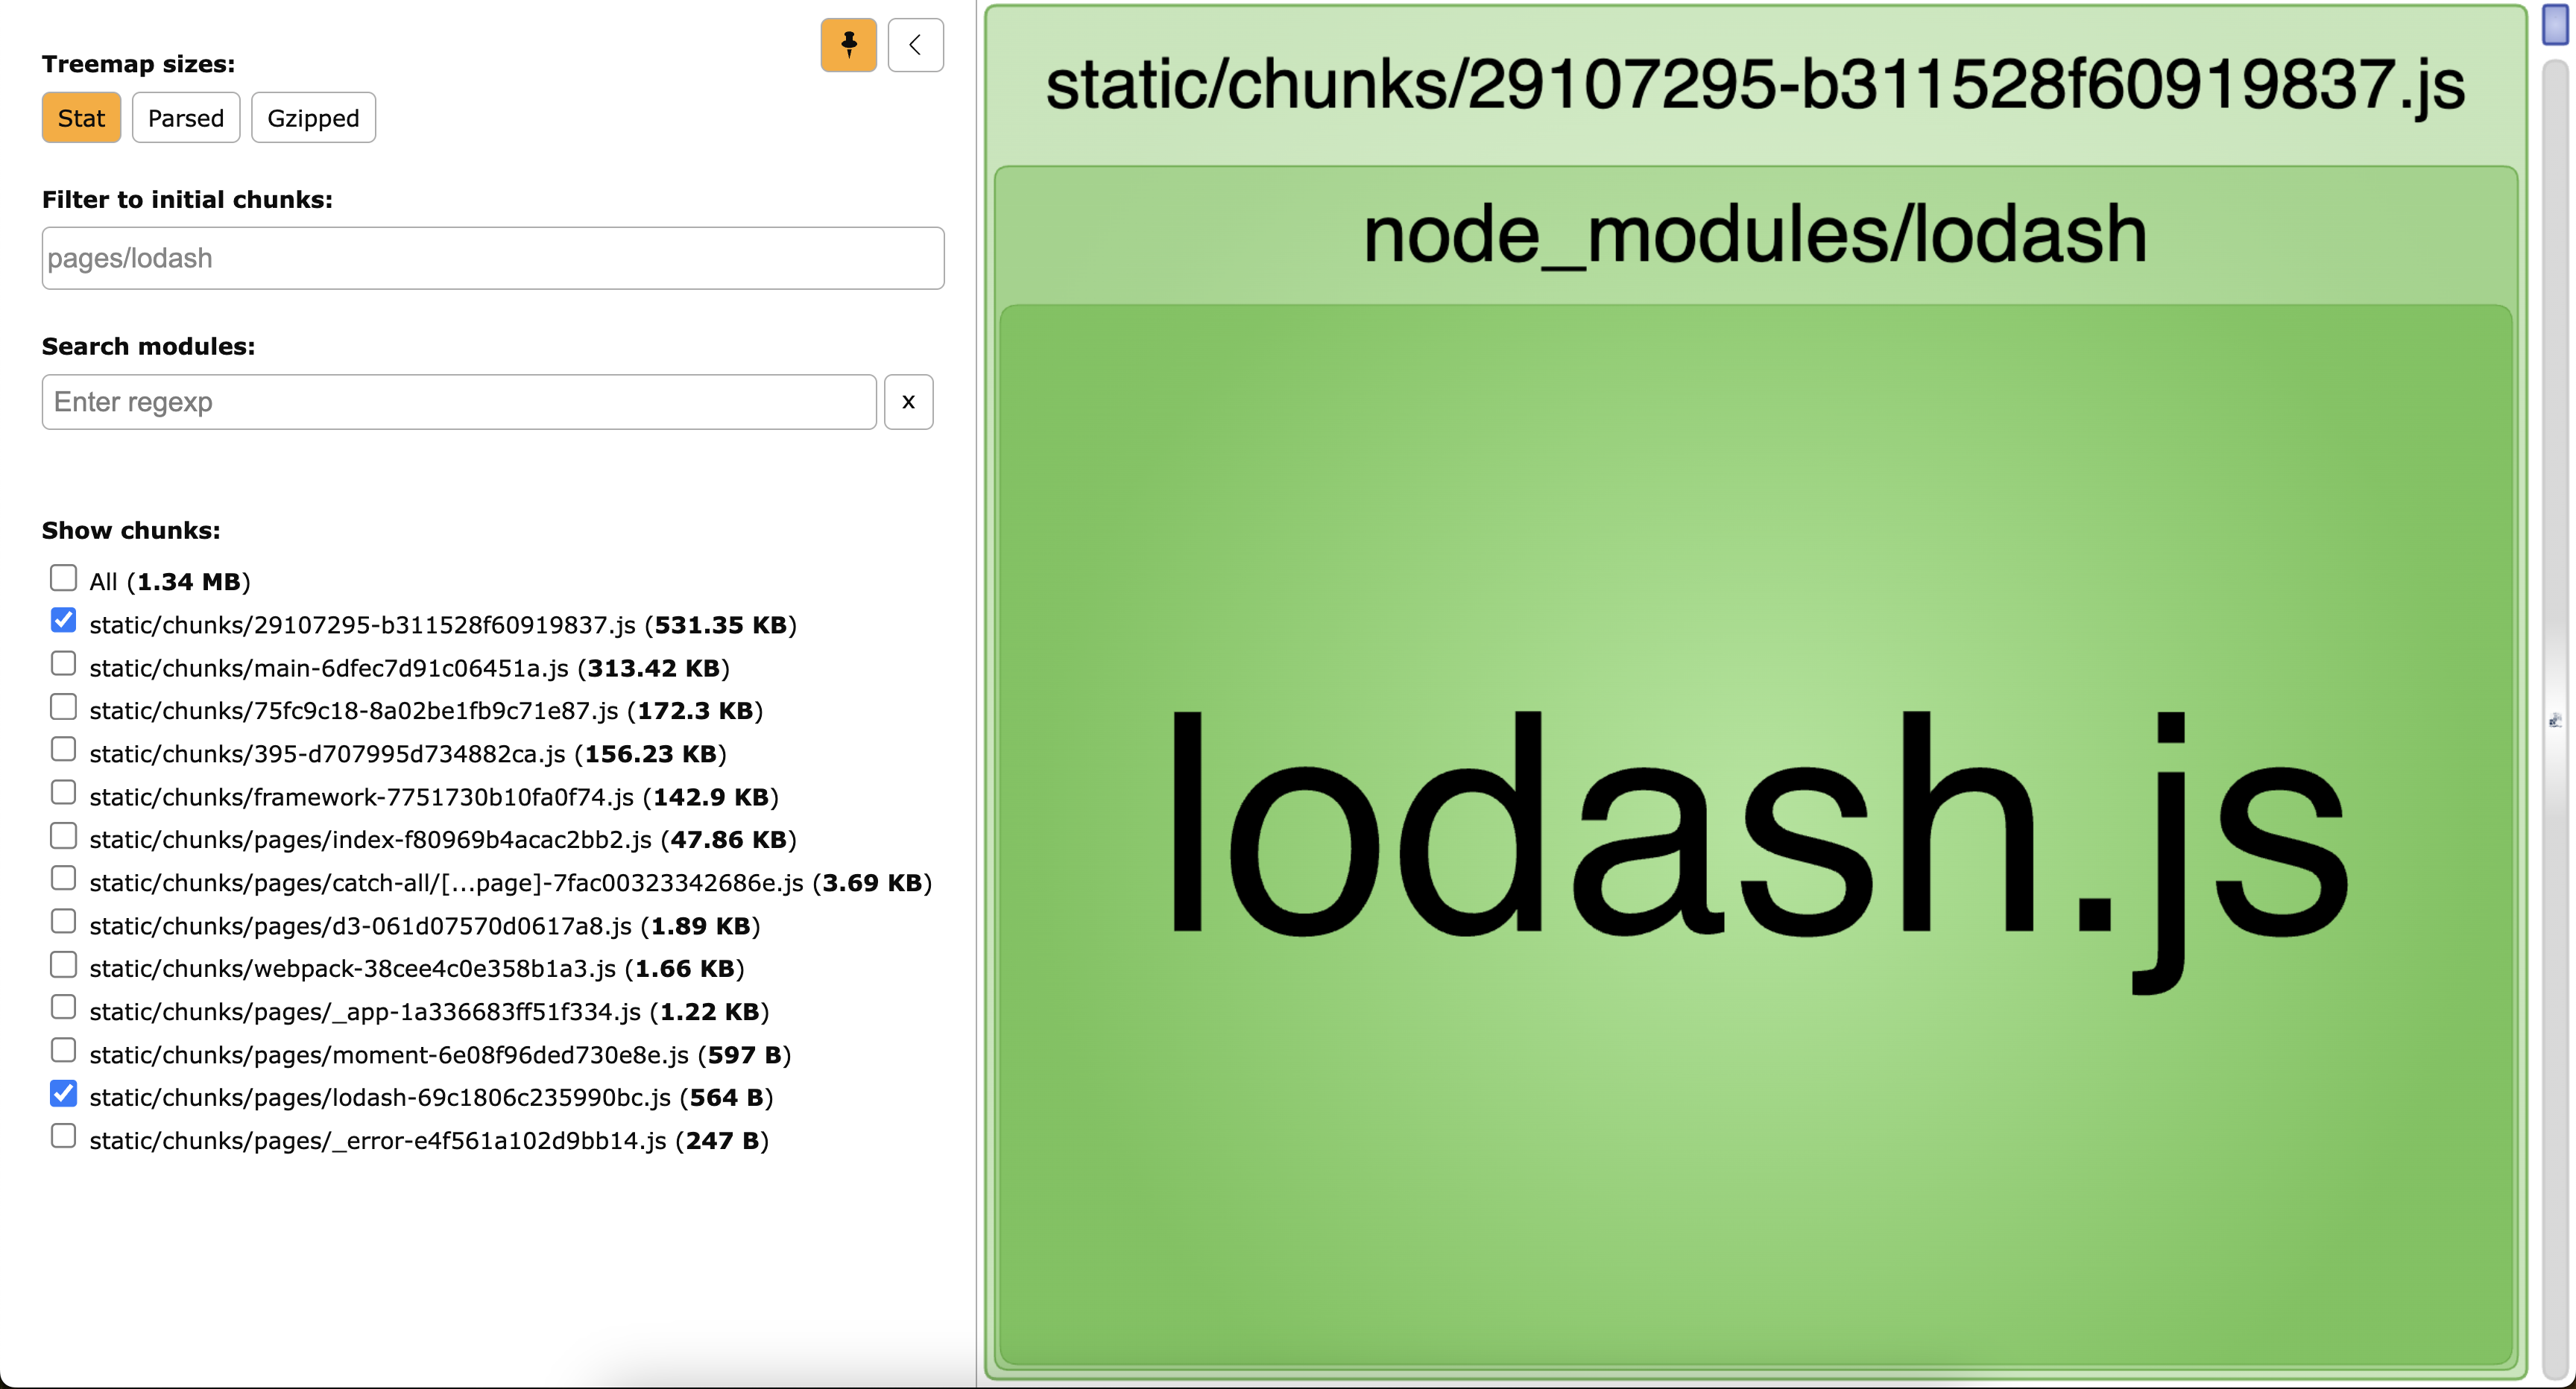Enable the main-6dfec7d91c06451a.js chunk checkbox

[63, 664]
